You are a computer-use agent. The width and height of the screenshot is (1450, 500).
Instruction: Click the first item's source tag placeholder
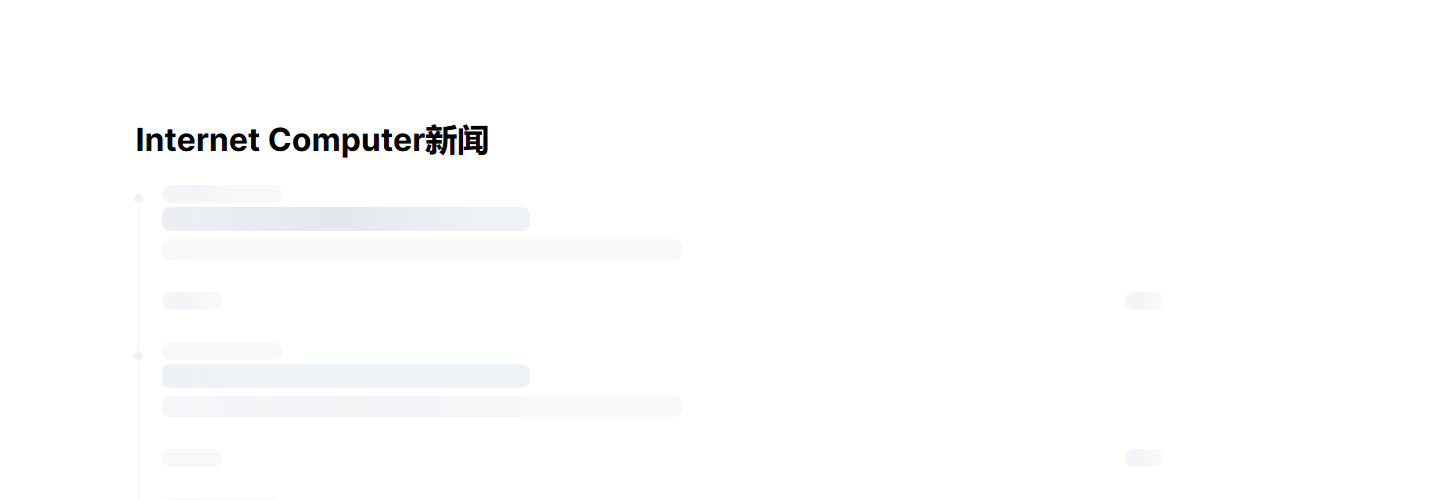point(192,301)
